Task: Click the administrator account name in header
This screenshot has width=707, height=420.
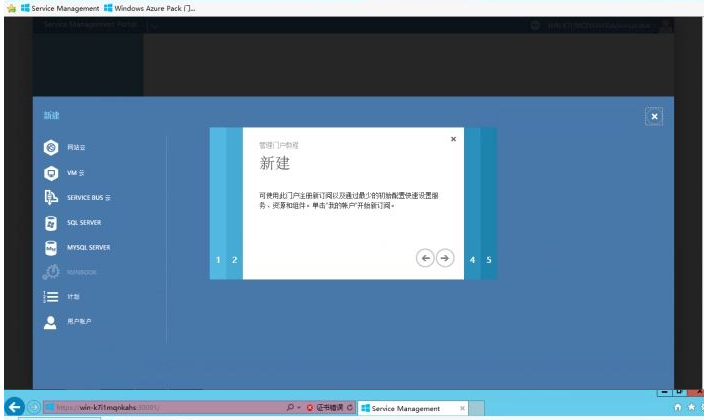Action: coord(599,26)
